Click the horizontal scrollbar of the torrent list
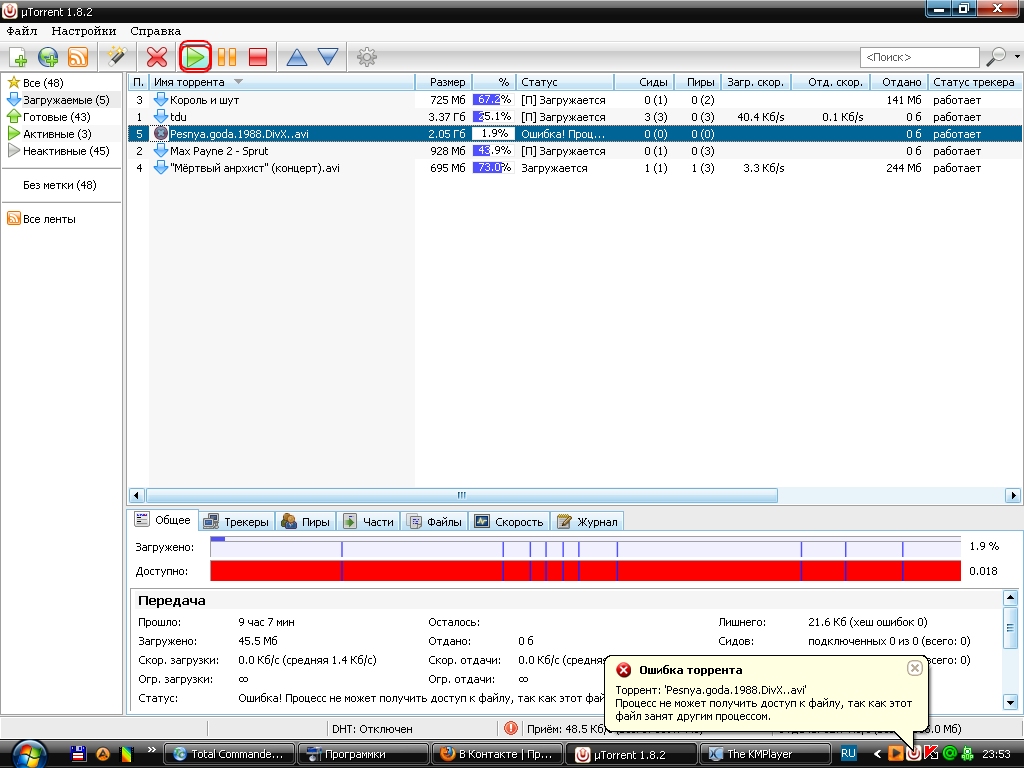The width and height of the screenshot is (1024, 768). [460, 495]
